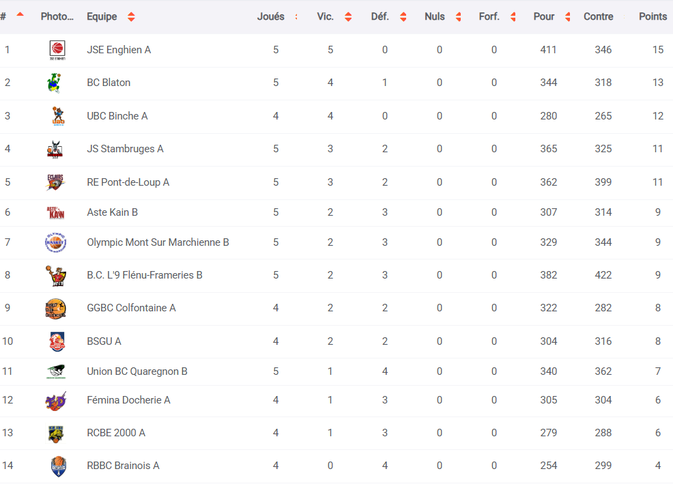673x495 pixels.
Task: Click the Equipe column header label
Action: point(102,17)
